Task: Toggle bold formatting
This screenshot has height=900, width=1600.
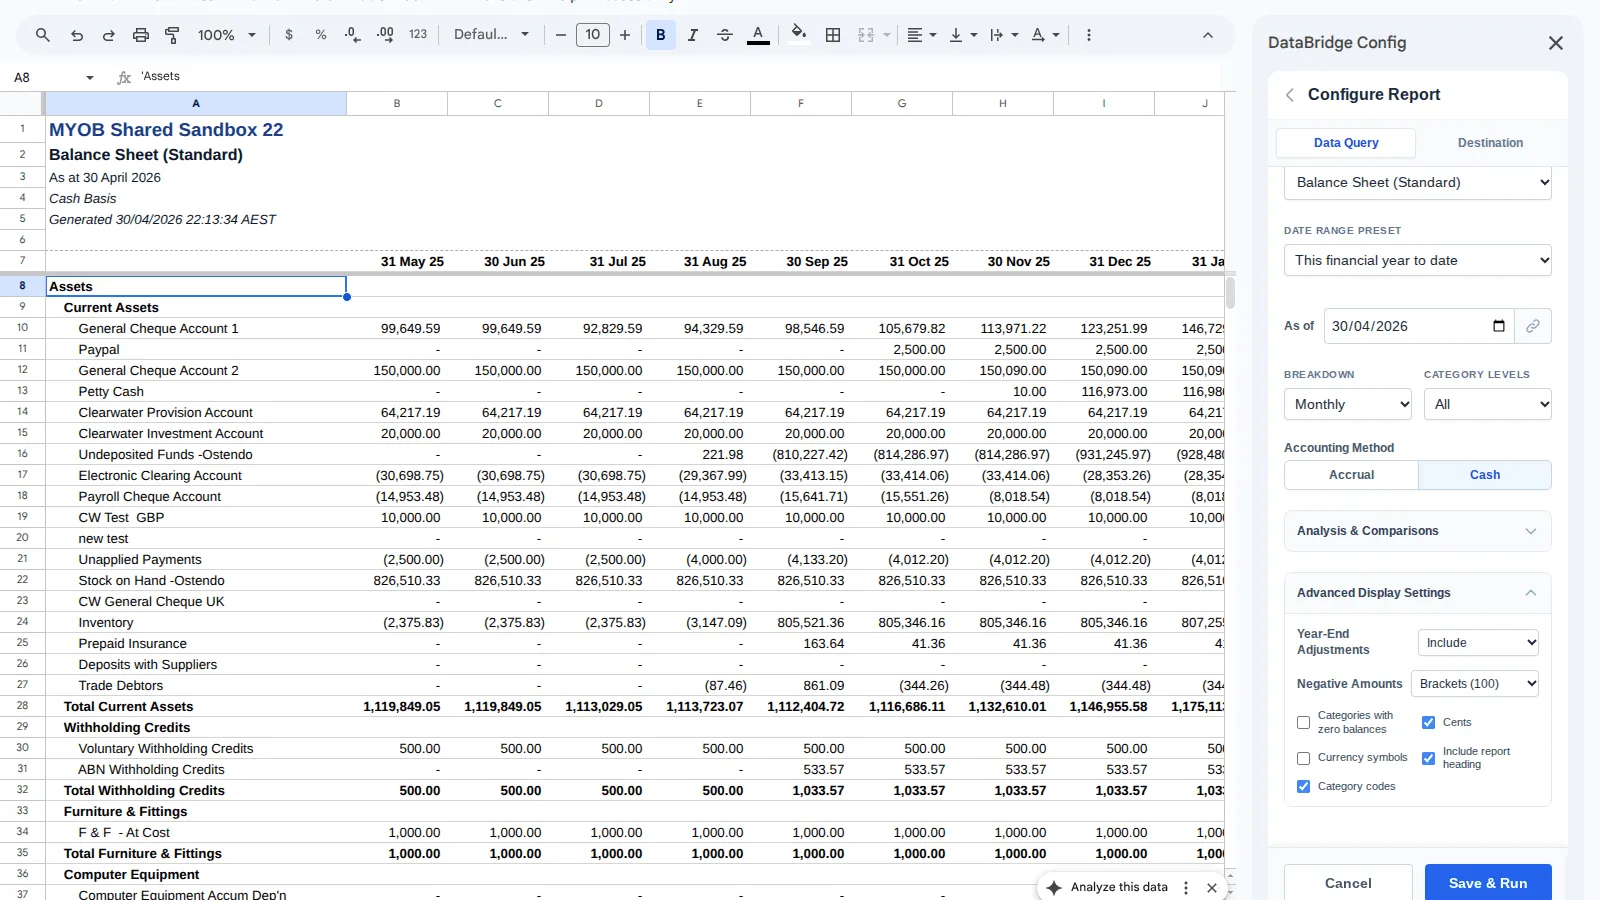Action: click(x=661, y=35)
